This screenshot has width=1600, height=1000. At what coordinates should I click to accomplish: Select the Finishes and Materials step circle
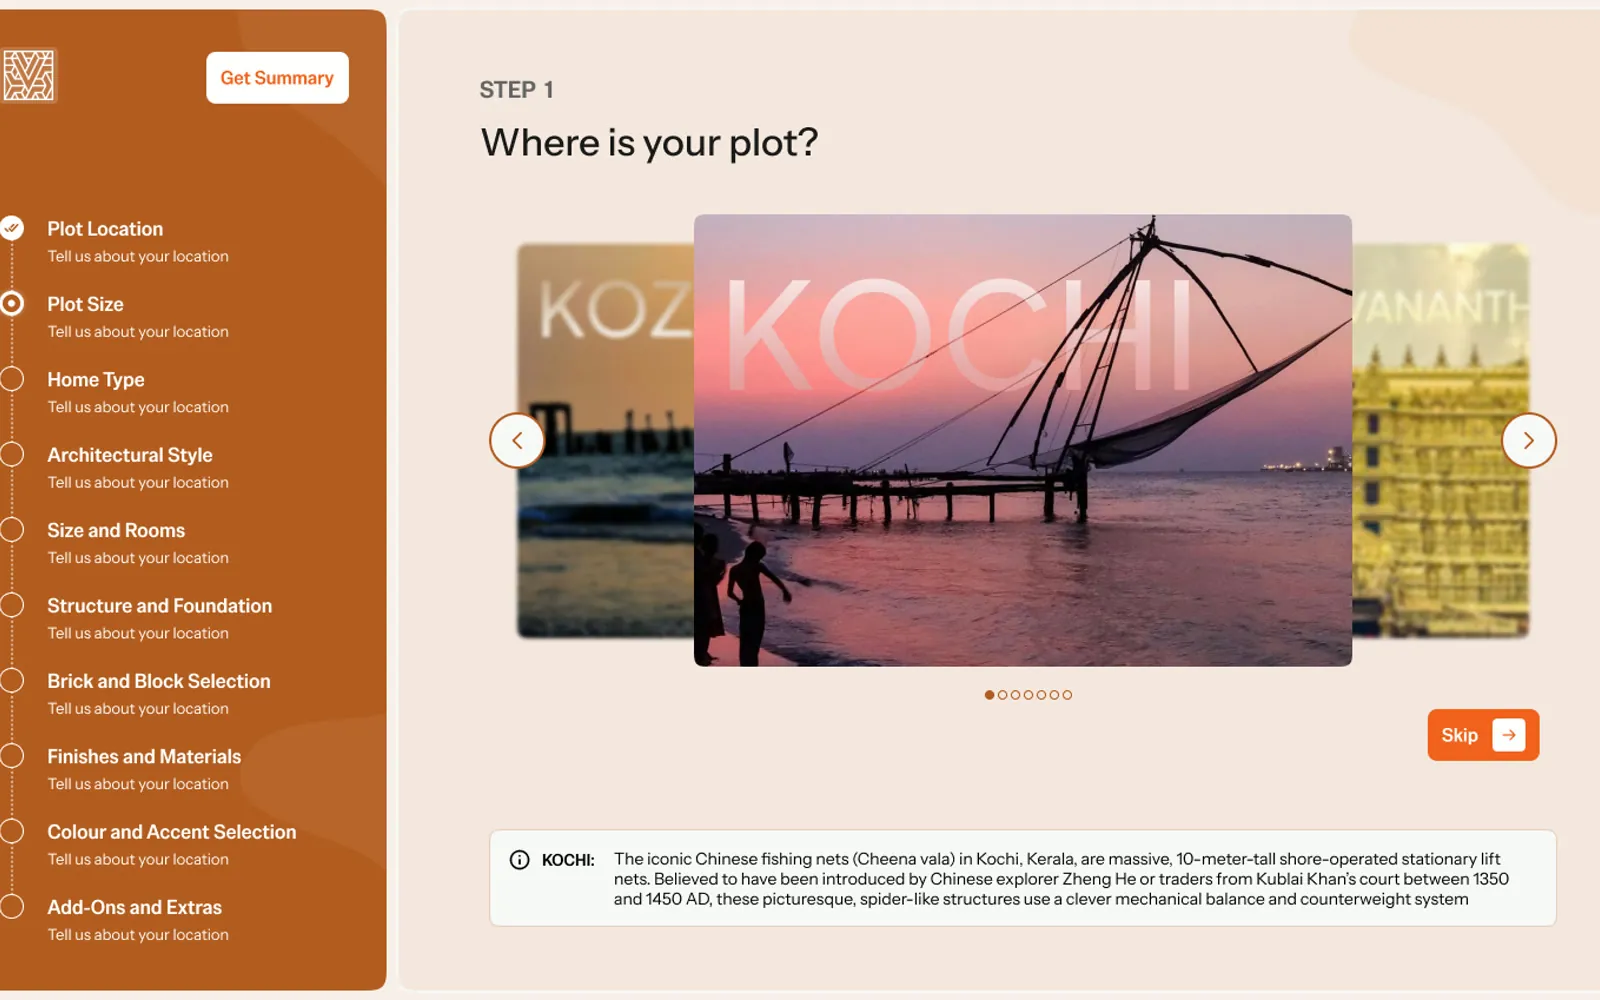tap(12, 756)
